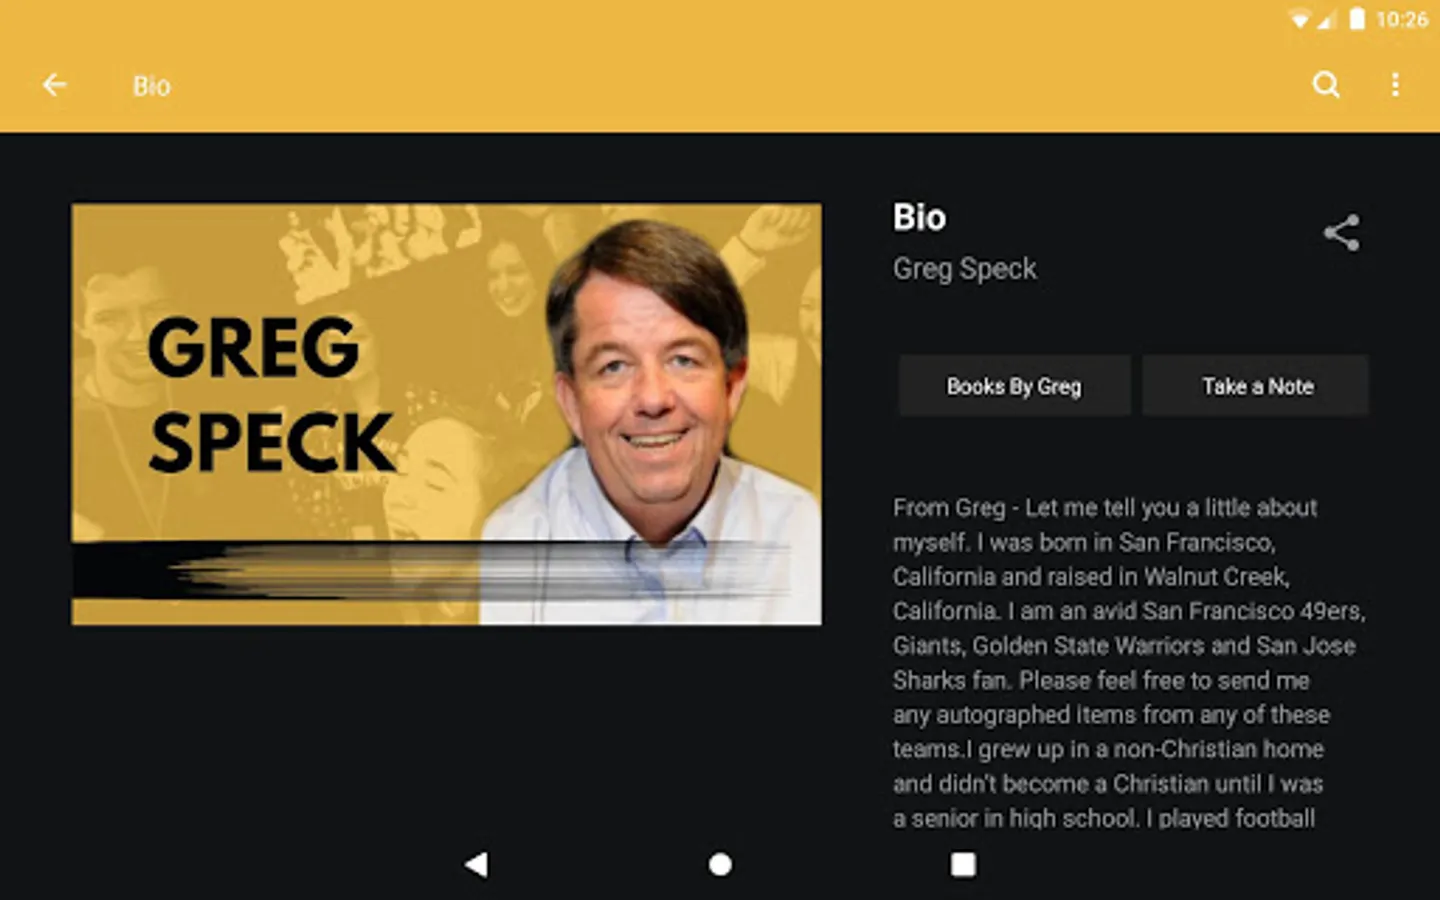Tap the Wi-Fi status icon
The image size is (1440, 900).
[1300, 20]
